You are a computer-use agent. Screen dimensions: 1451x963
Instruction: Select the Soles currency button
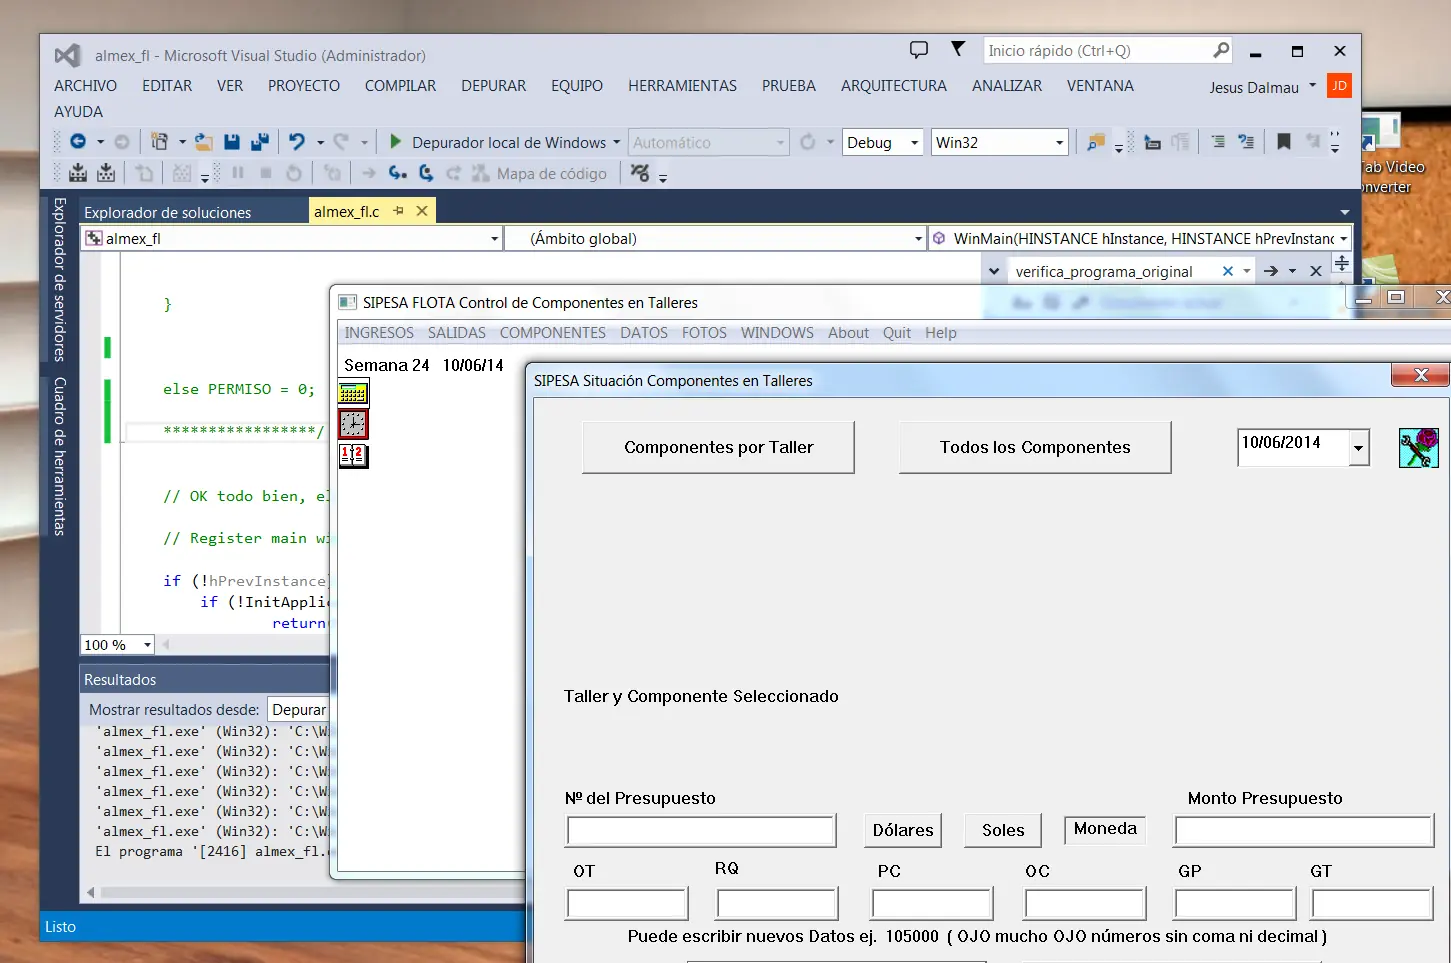coord(1003,830)
